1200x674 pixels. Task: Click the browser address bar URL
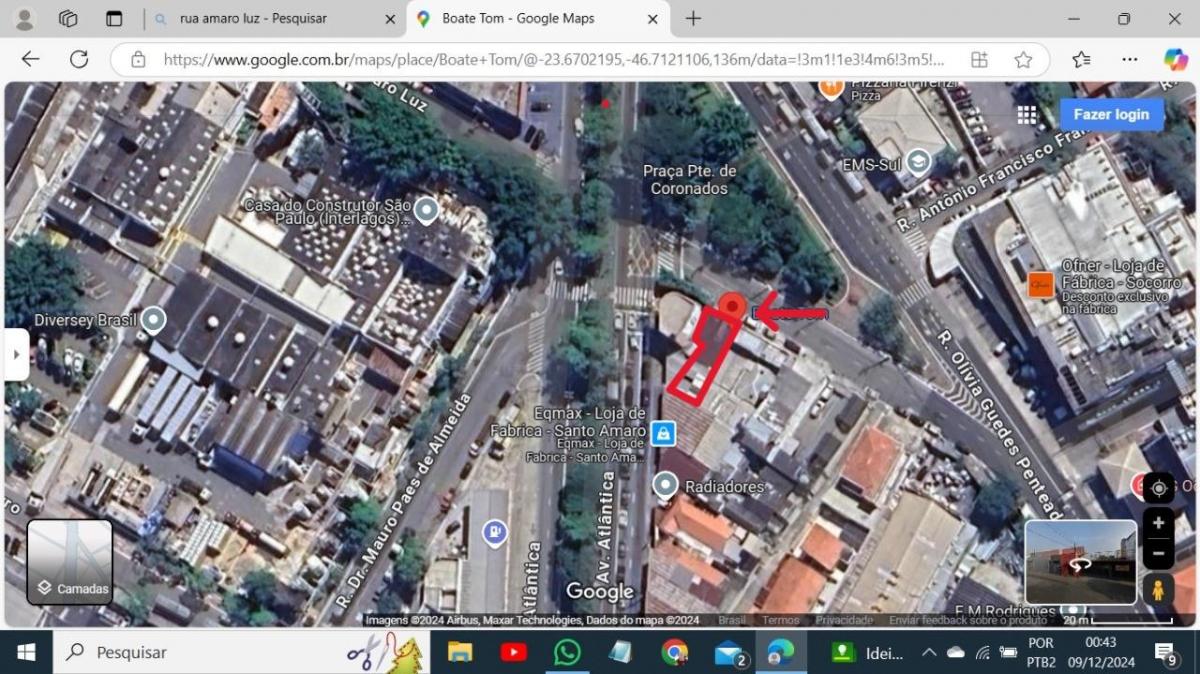point(550,59)
